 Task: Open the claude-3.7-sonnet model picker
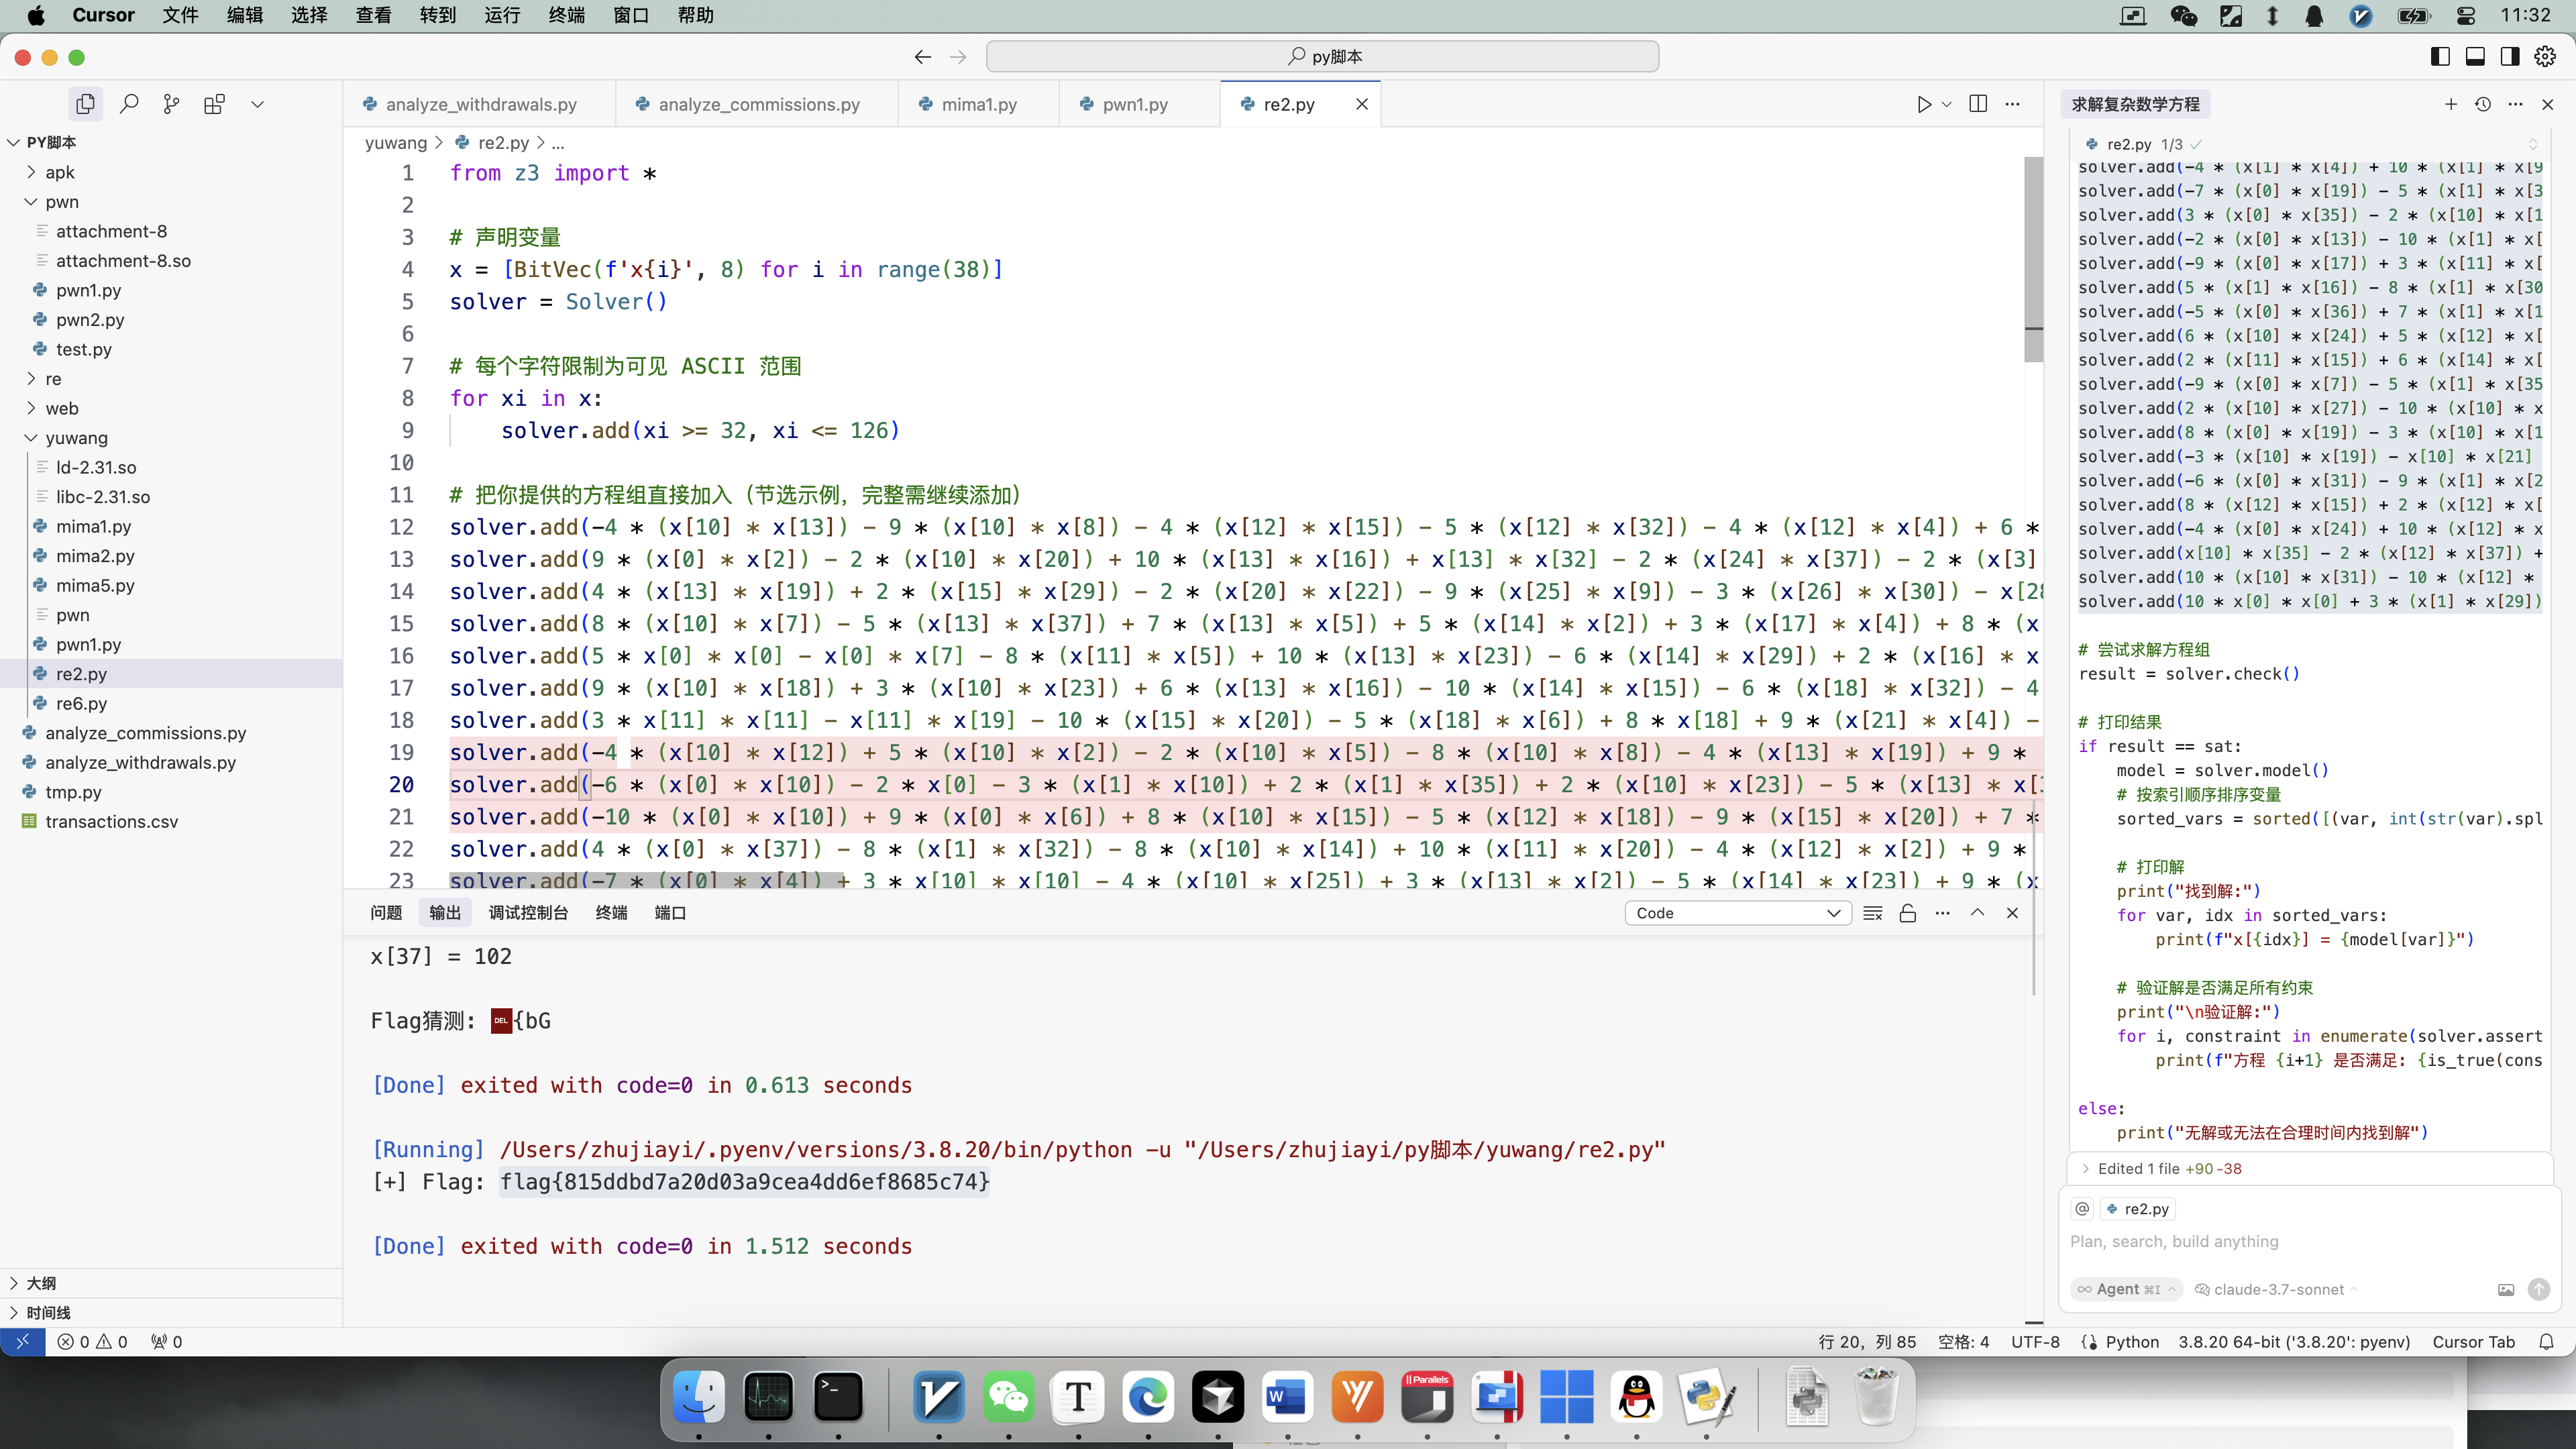click(x=2276, y=1290)
